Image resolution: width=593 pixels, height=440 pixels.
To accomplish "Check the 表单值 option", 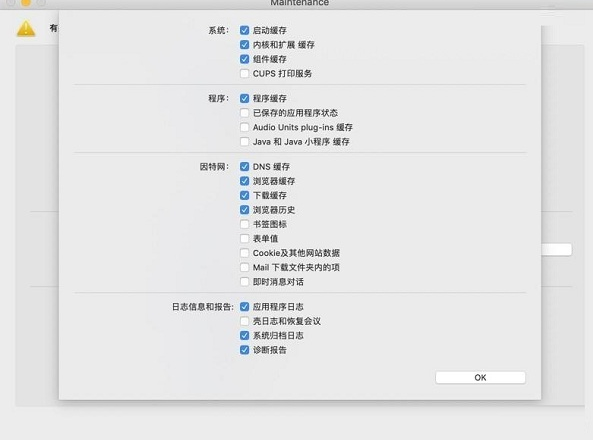I will pos(244,238).
